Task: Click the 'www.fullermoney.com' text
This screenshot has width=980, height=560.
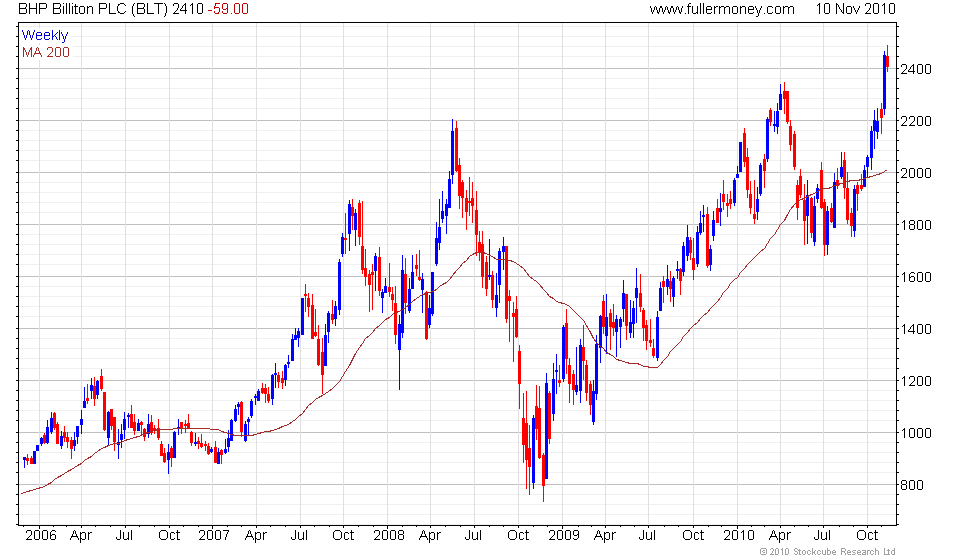Action: pyautogui.click(x=722, y=9)
